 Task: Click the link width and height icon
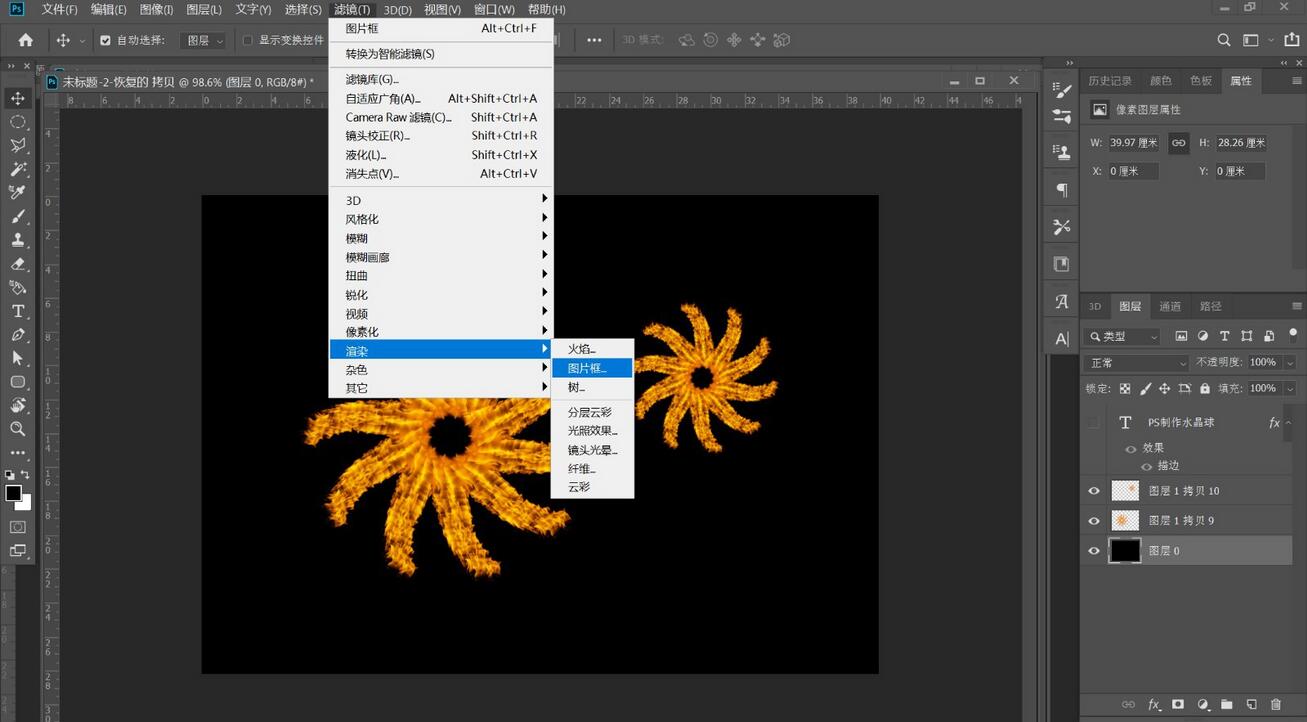tap(1179, 143)
